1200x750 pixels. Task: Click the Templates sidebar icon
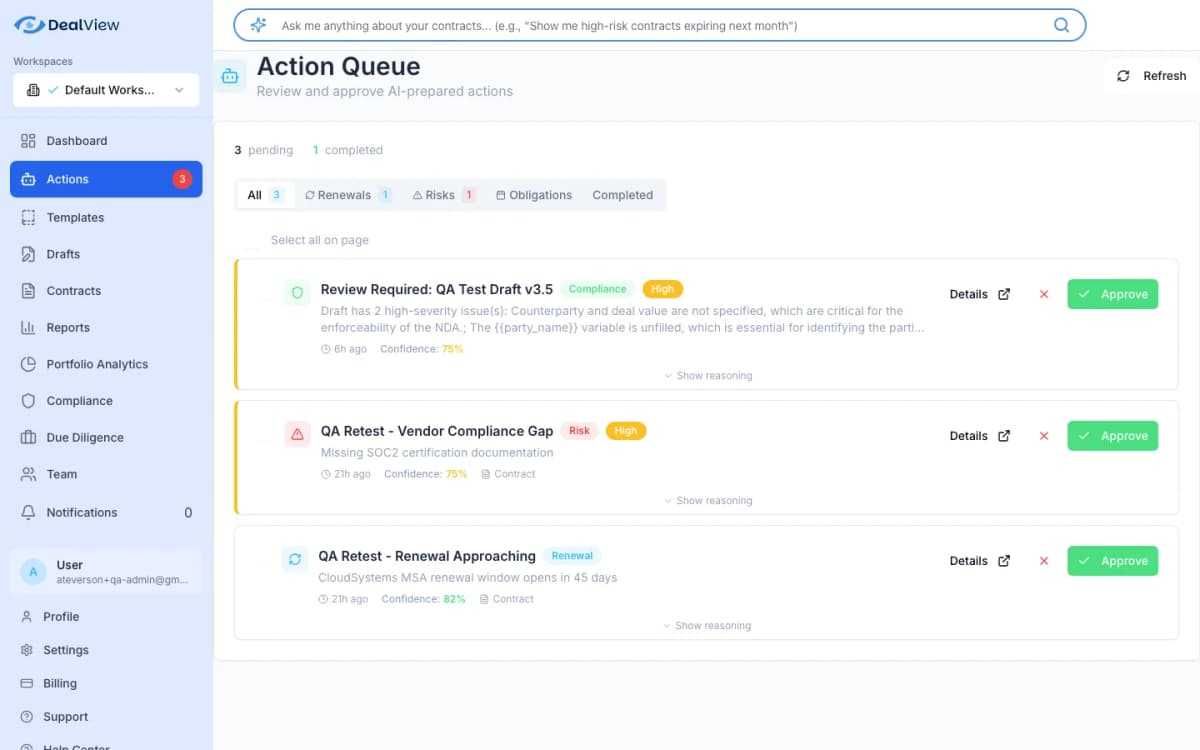coord(28,217)
